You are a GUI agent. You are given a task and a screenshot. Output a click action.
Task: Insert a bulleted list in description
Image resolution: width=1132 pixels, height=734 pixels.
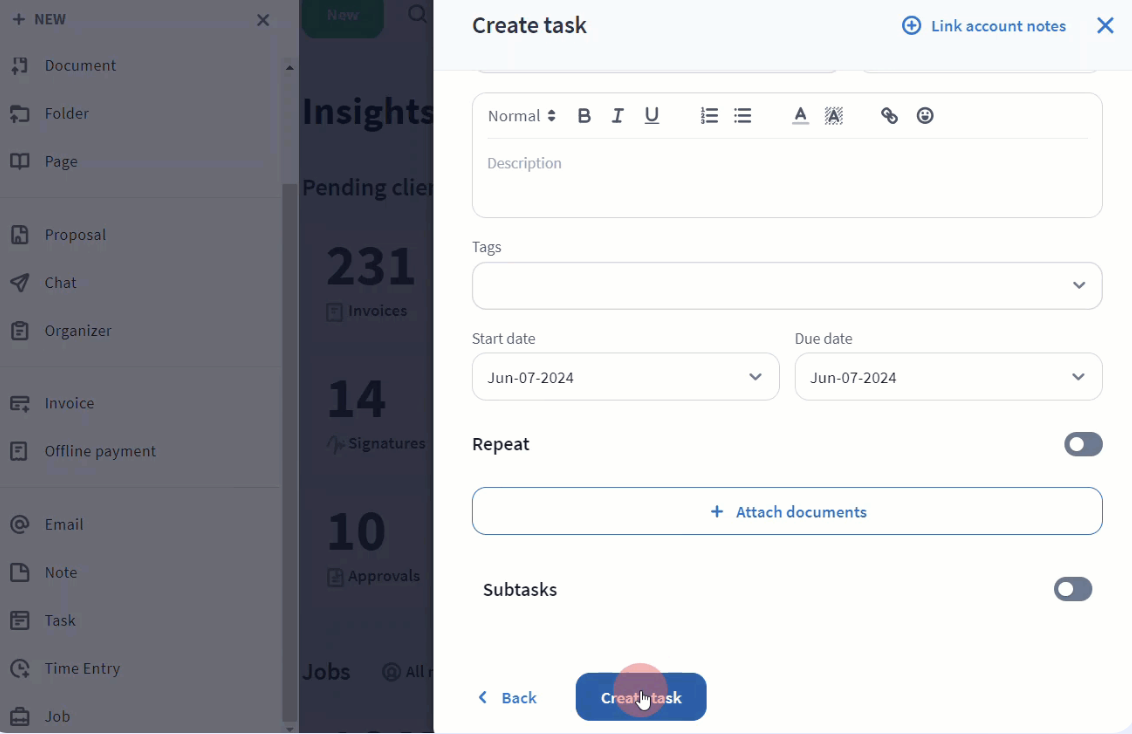742,115
